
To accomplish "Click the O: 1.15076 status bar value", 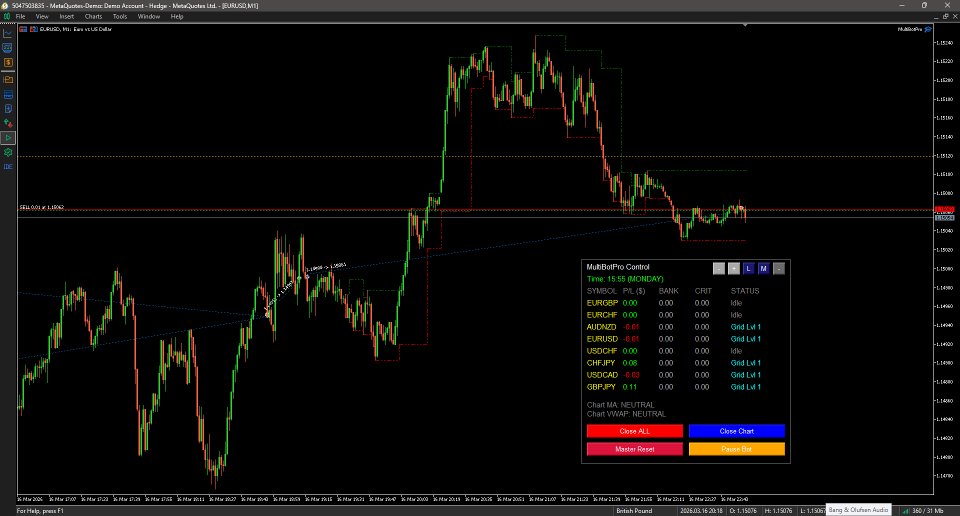I will [743, 510].
